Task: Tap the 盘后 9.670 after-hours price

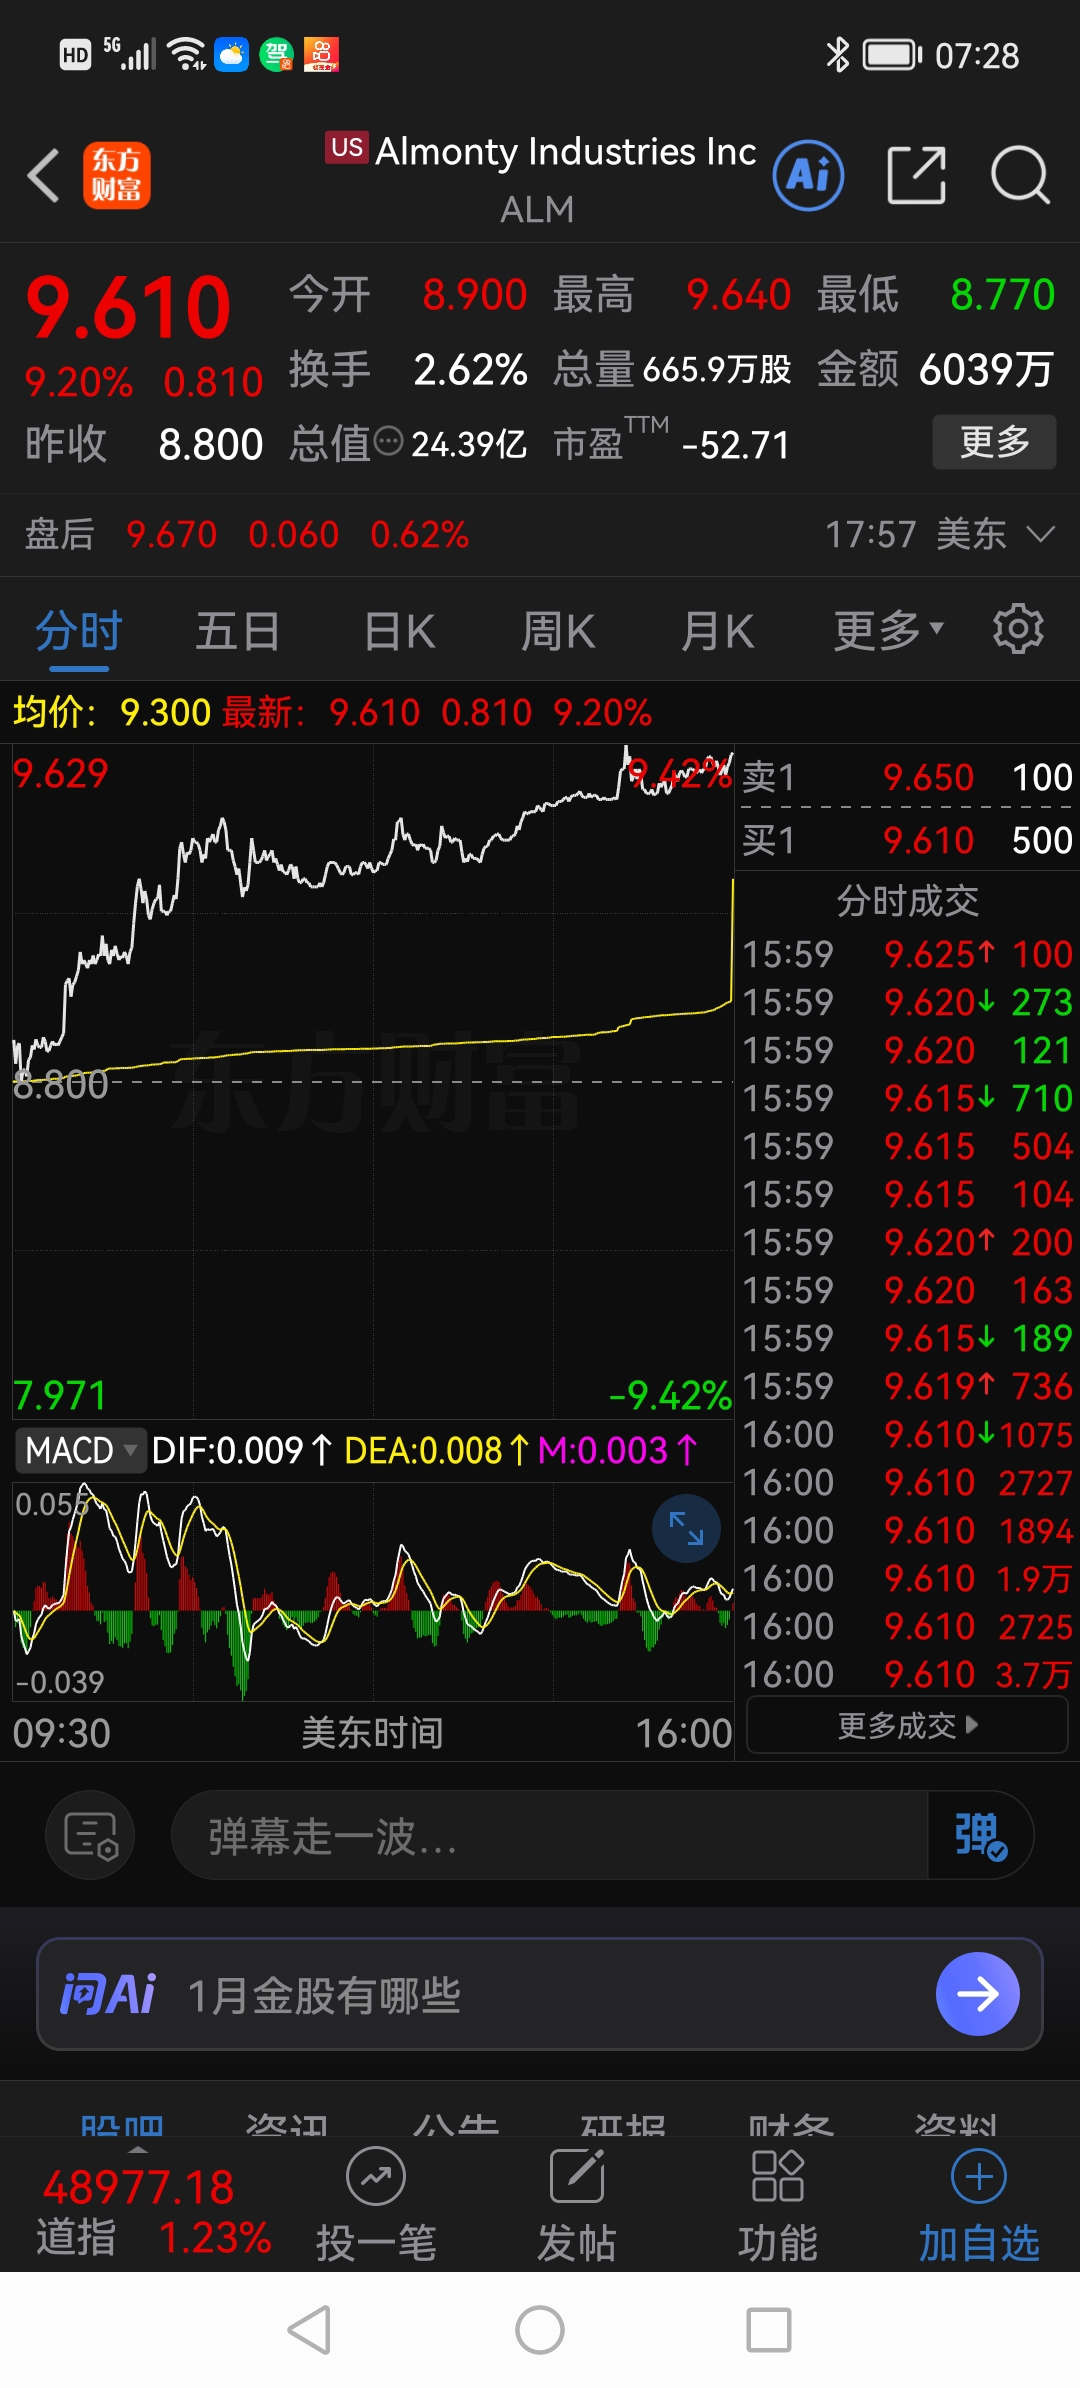Action: pyautogui.click(x=171, y=534)
